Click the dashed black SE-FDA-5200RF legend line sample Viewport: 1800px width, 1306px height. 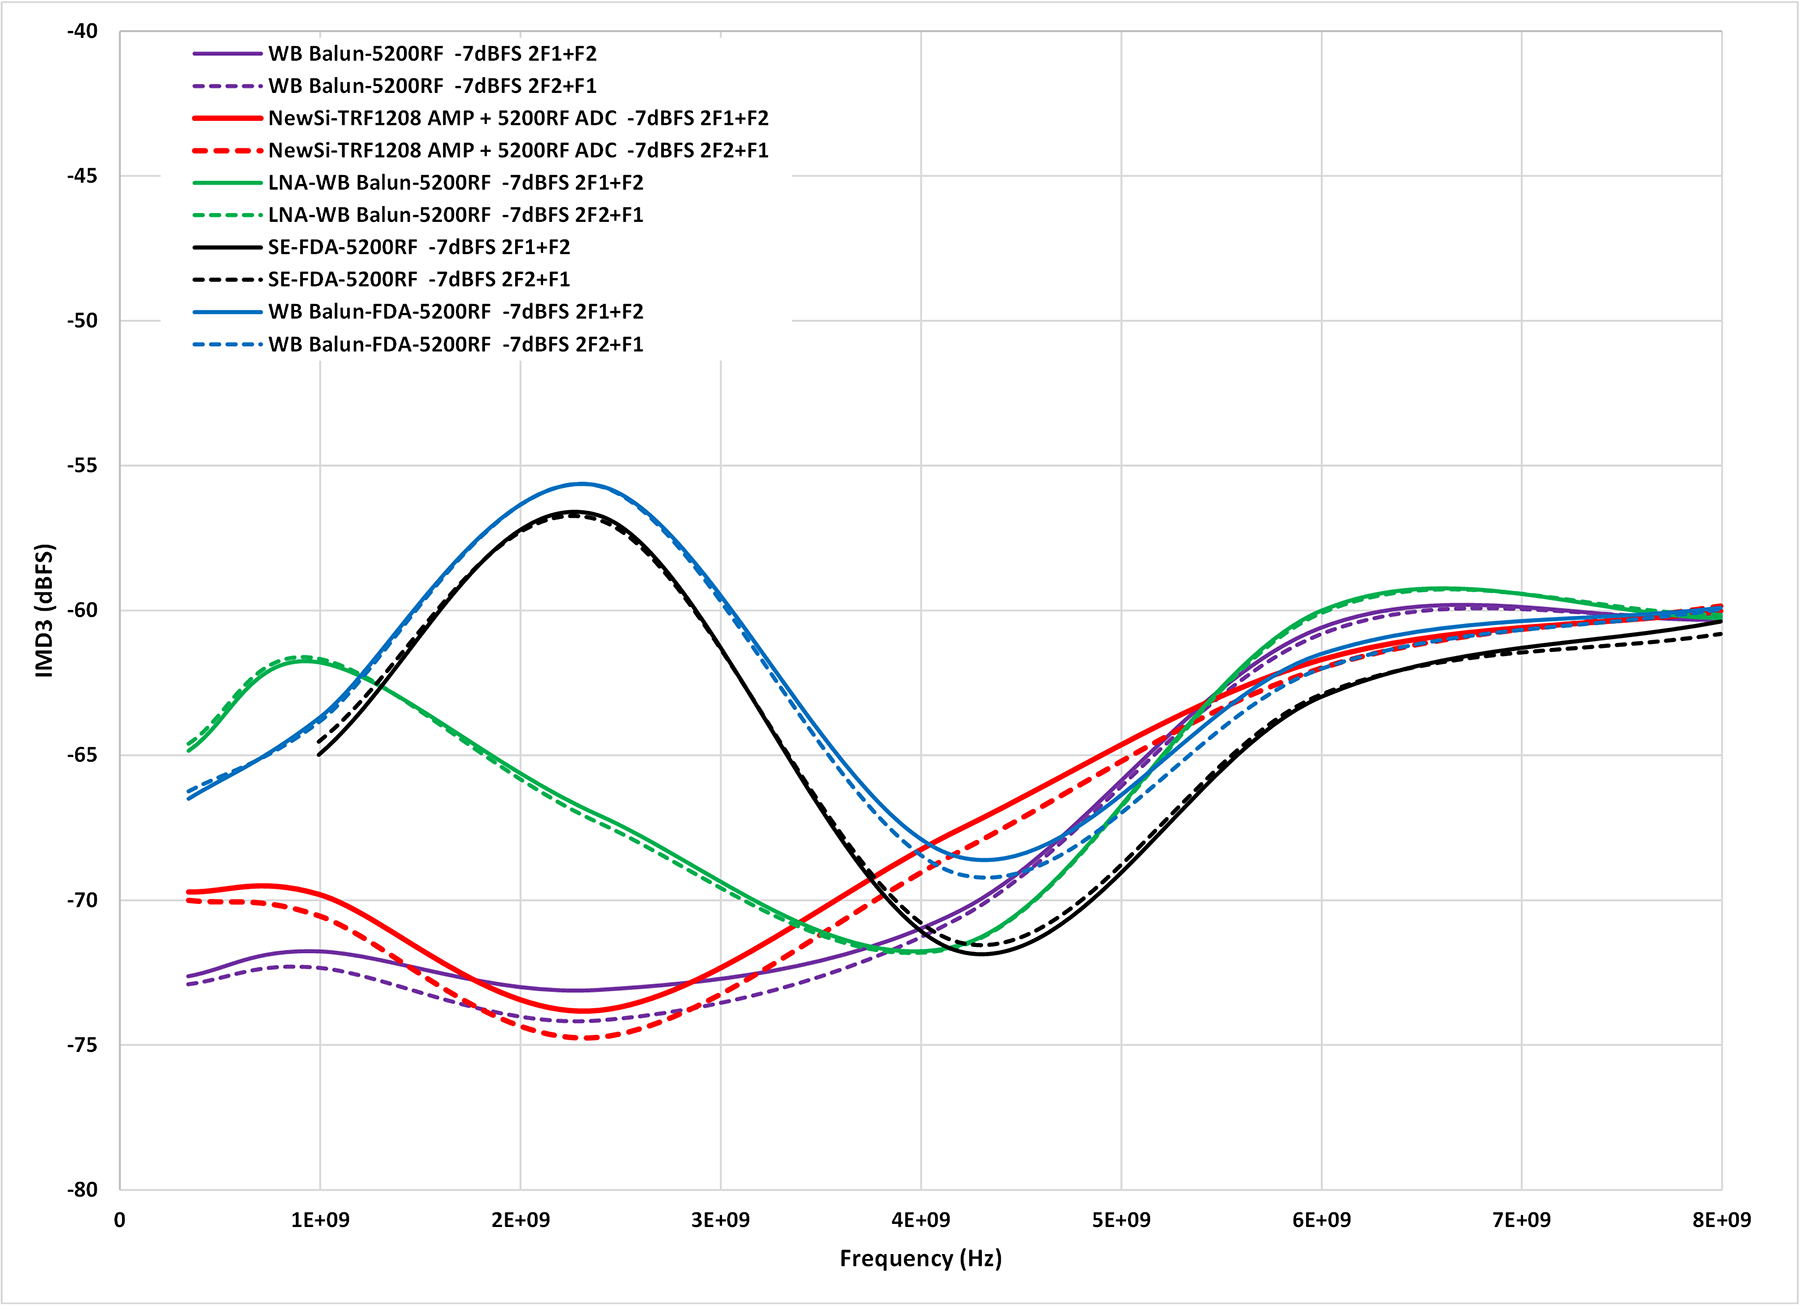tap(227, 280)
